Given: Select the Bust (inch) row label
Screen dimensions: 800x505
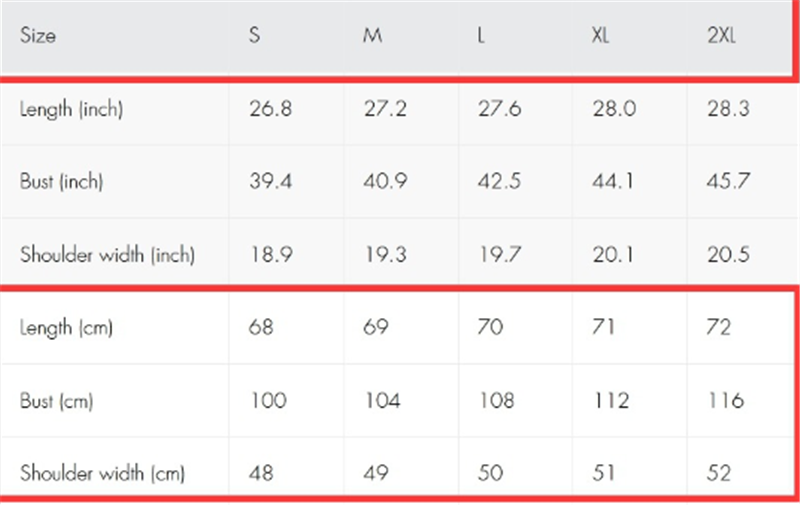Looking at the screenshot, I should pyautogui.click(x=62, y=181).
